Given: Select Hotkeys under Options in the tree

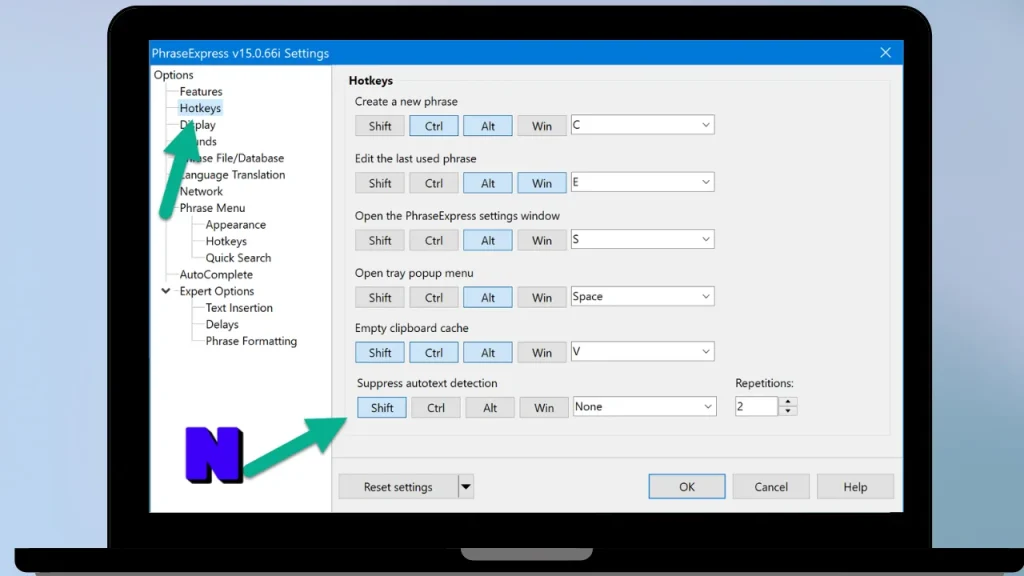Looking at the screenshot, I should click(200, 108).
